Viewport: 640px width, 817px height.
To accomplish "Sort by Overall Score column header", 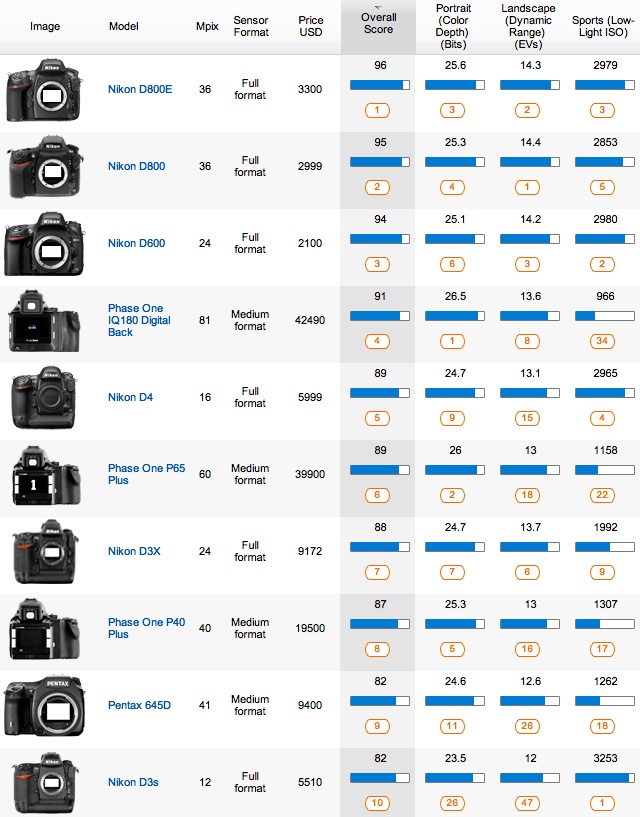I will [378, 23].
